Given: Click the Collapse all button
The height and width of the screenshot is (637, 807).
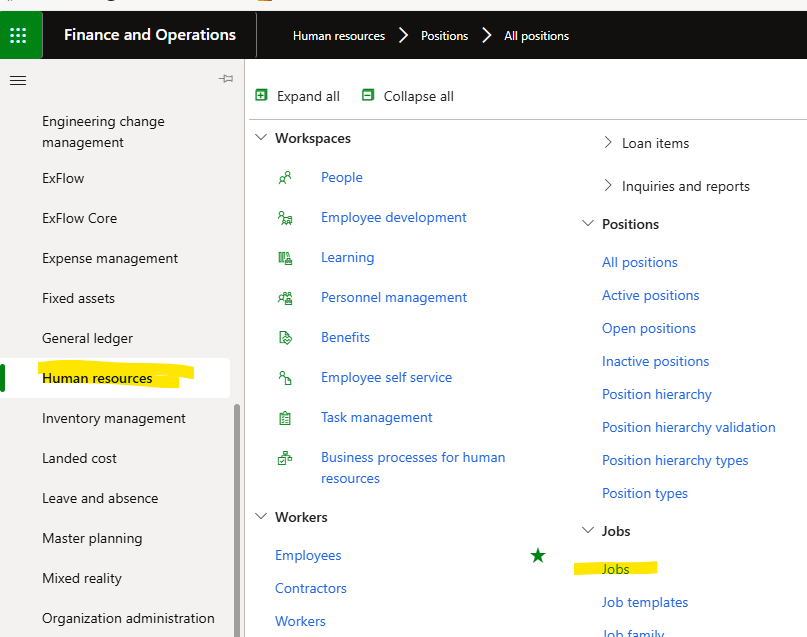Looking at the screenshot, I should (408, 96).
